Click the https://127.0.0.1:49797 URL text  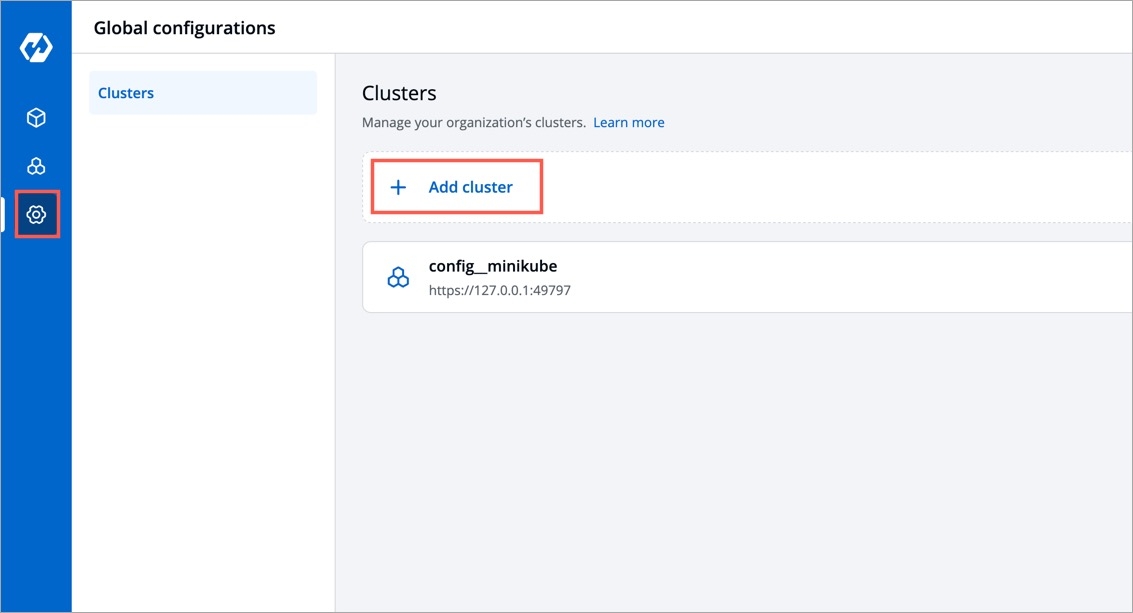[499, 290]
